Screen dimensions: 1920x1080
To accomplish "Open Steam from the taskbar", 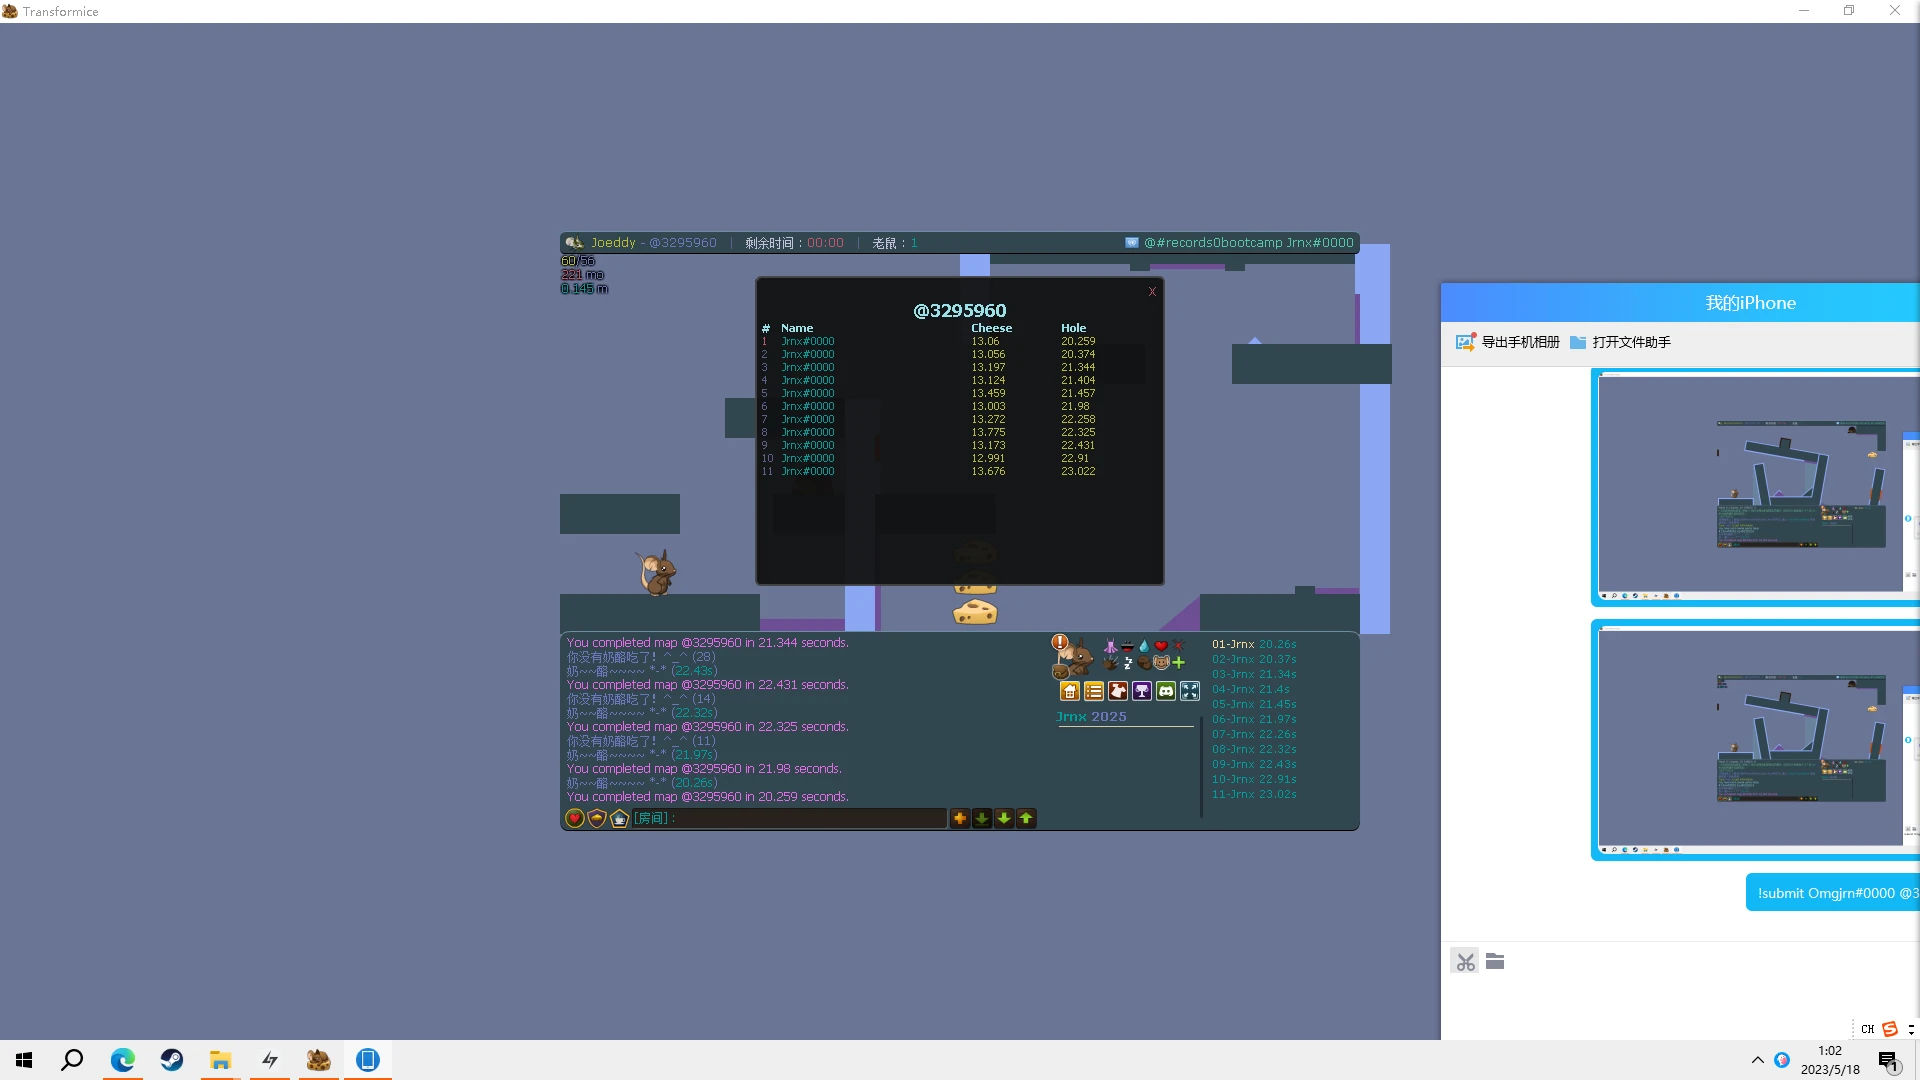I will coord(172,1060).
